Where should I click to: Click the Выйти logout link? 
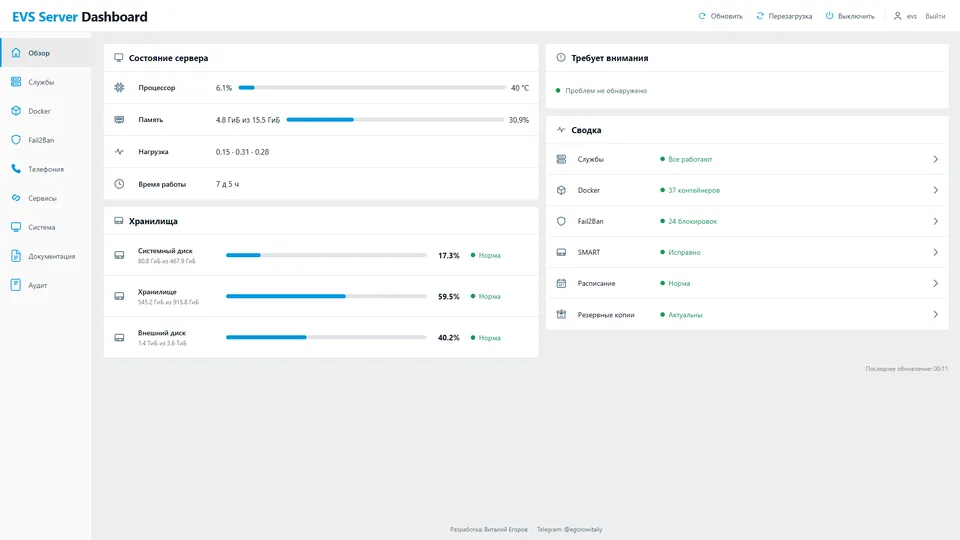(x=935, y=16)
